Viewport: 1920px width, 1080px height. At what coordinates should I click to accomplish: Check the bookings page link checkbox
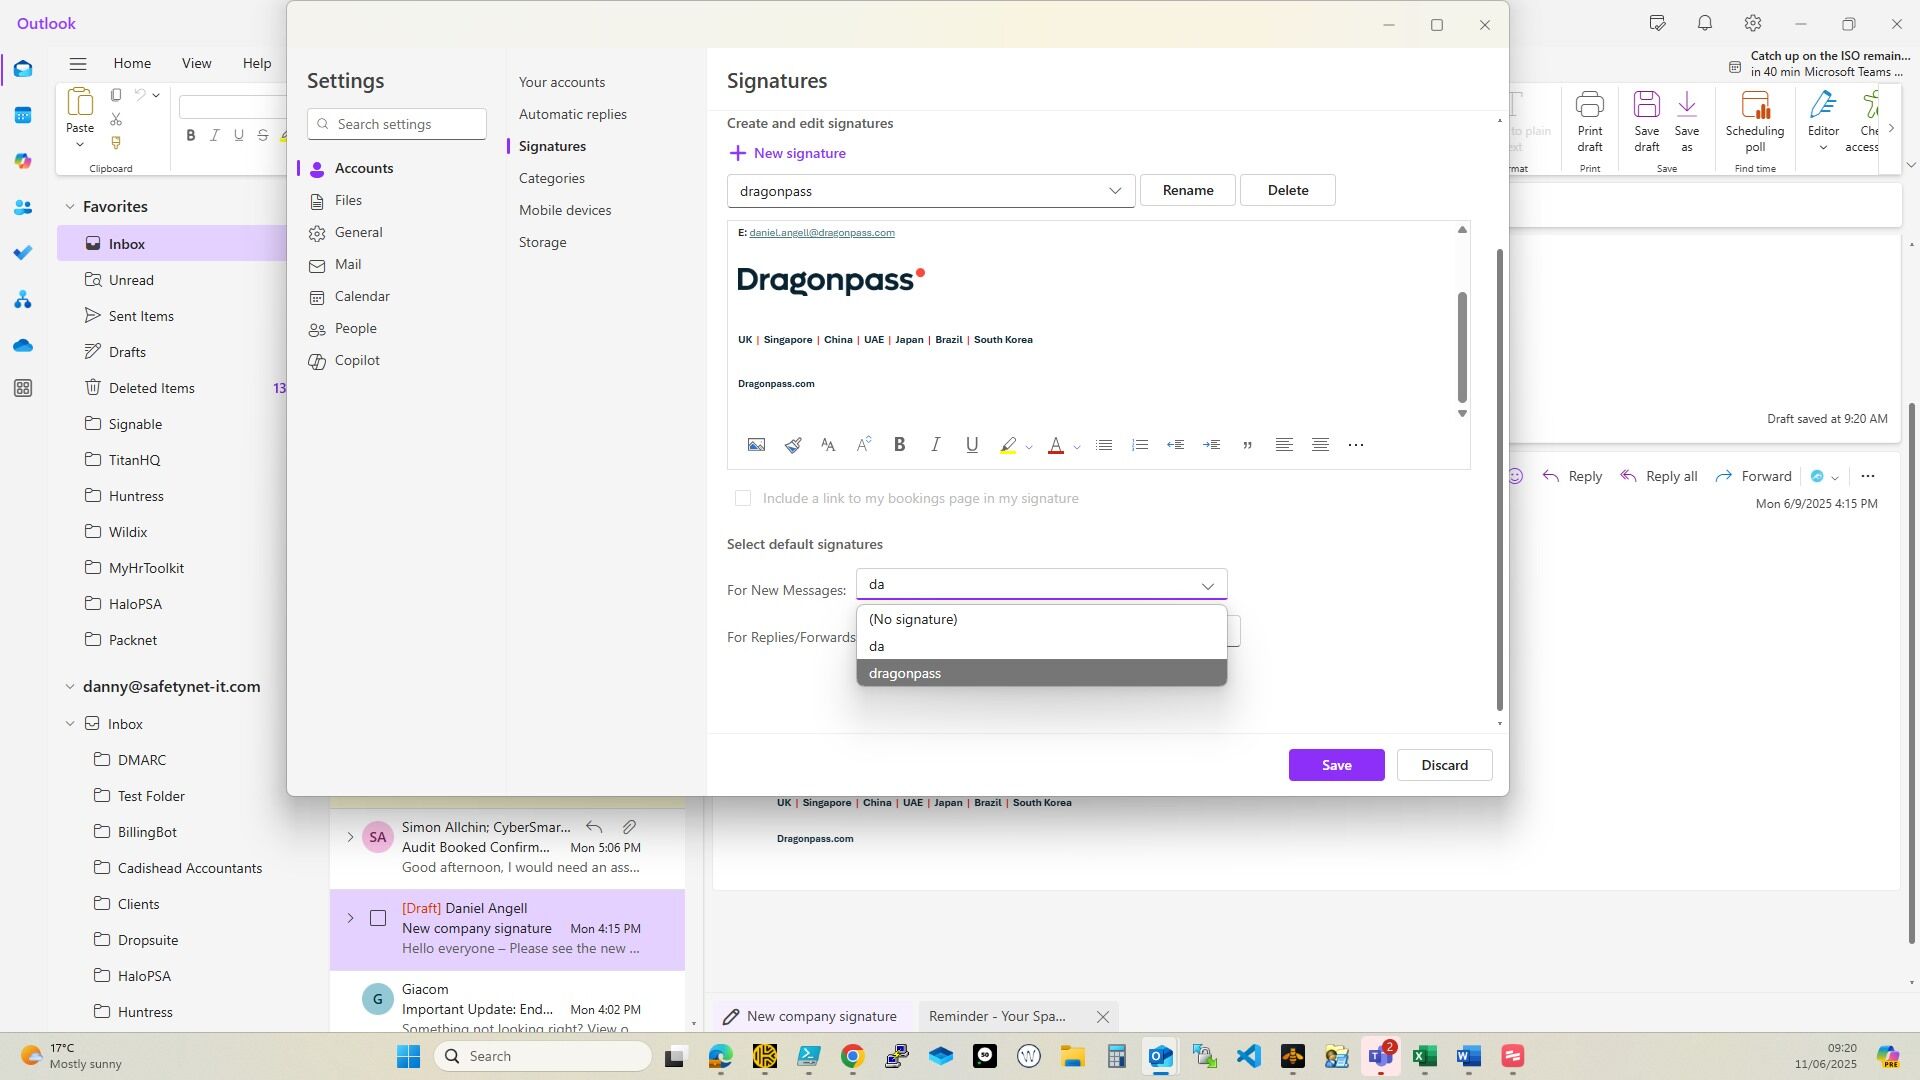(x=742, y=499)
